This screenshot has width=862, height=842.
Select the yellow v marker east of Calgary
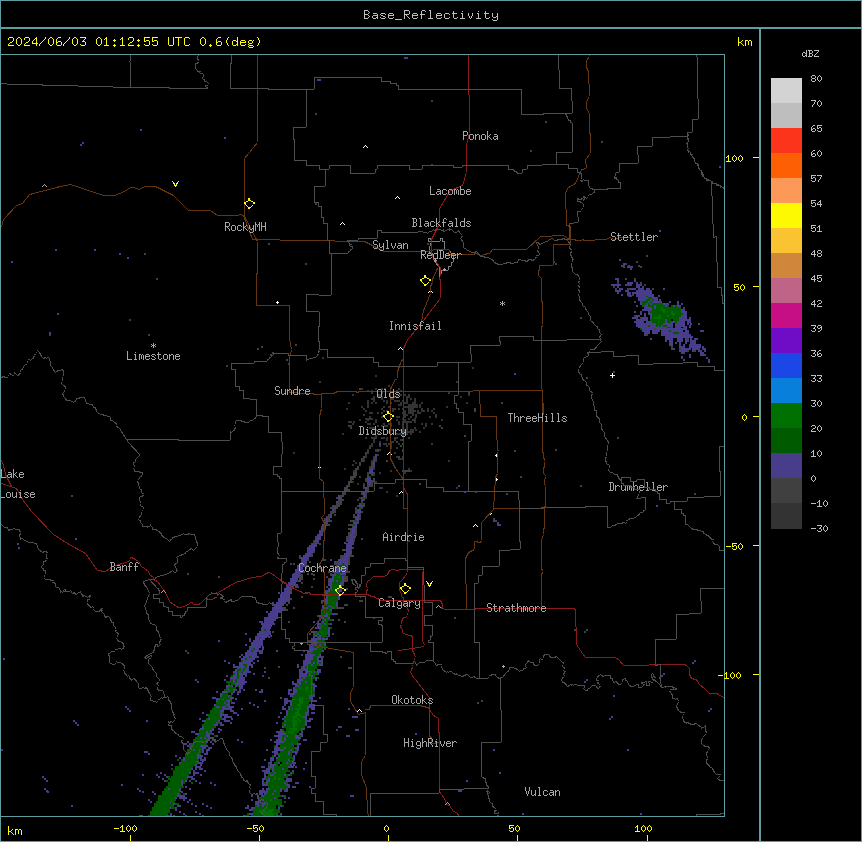pyautogui.click(x=429, y=584)
